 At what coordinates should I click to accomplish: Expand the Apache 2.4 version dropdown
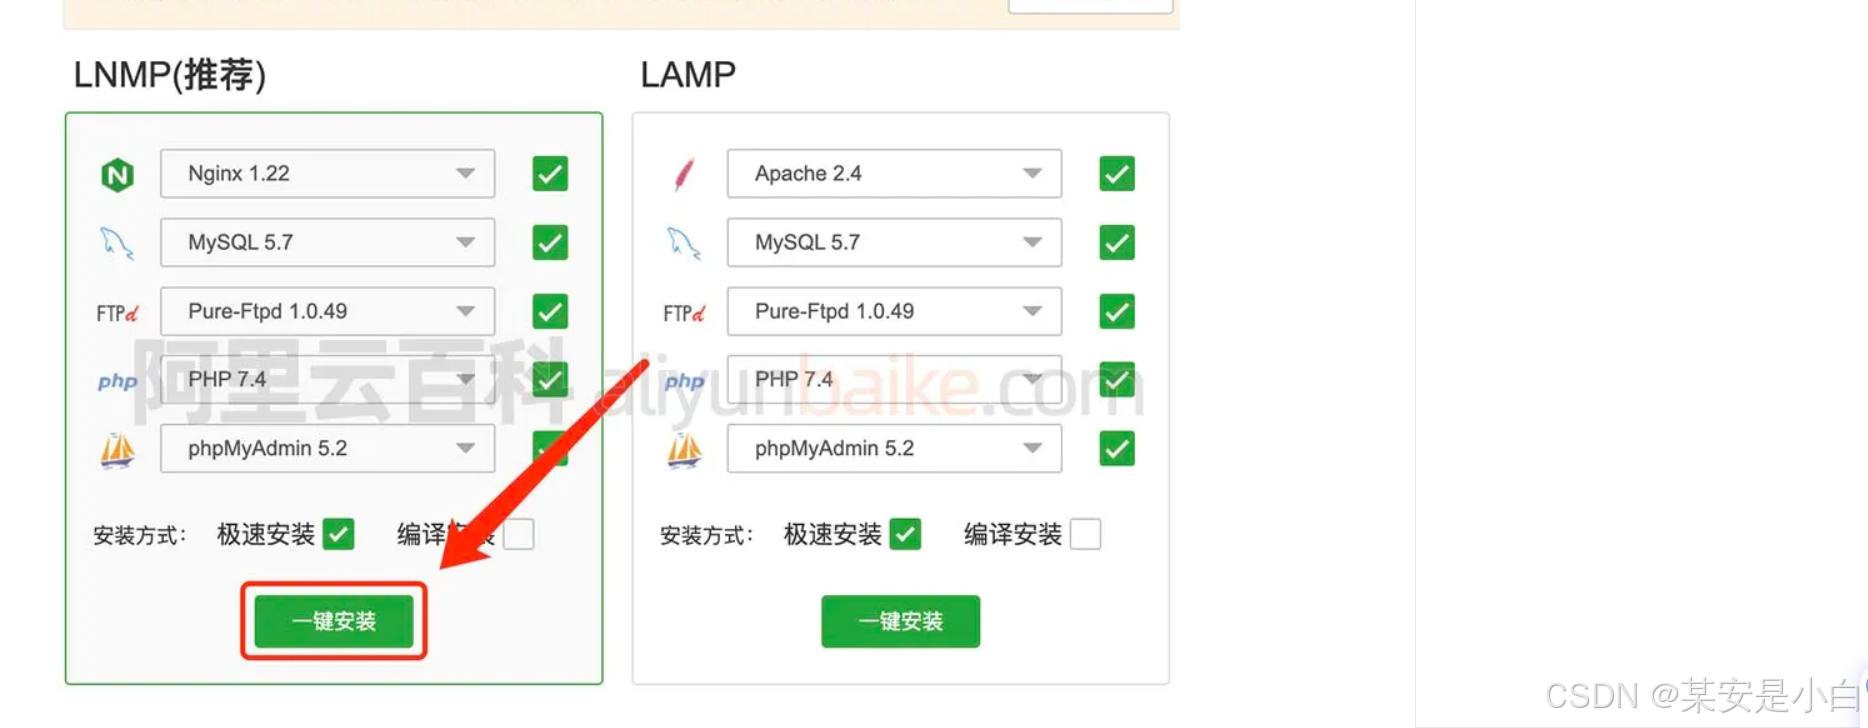894,174
